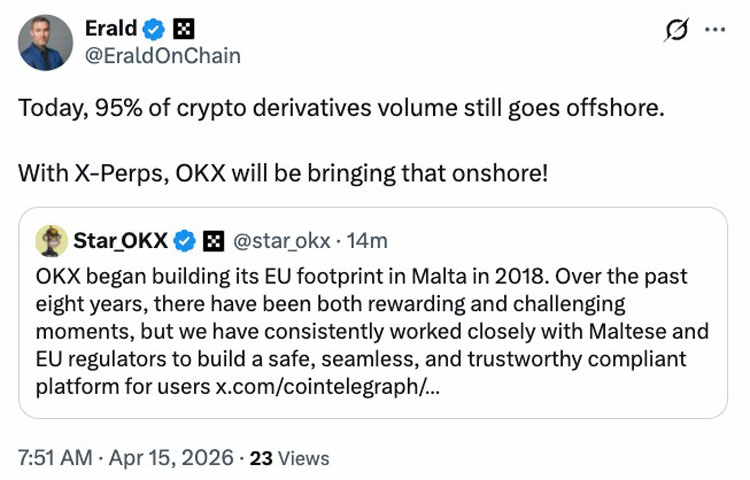
Task: Click the verified badge beside Star_OKX
Action: [x=185, y=240]
